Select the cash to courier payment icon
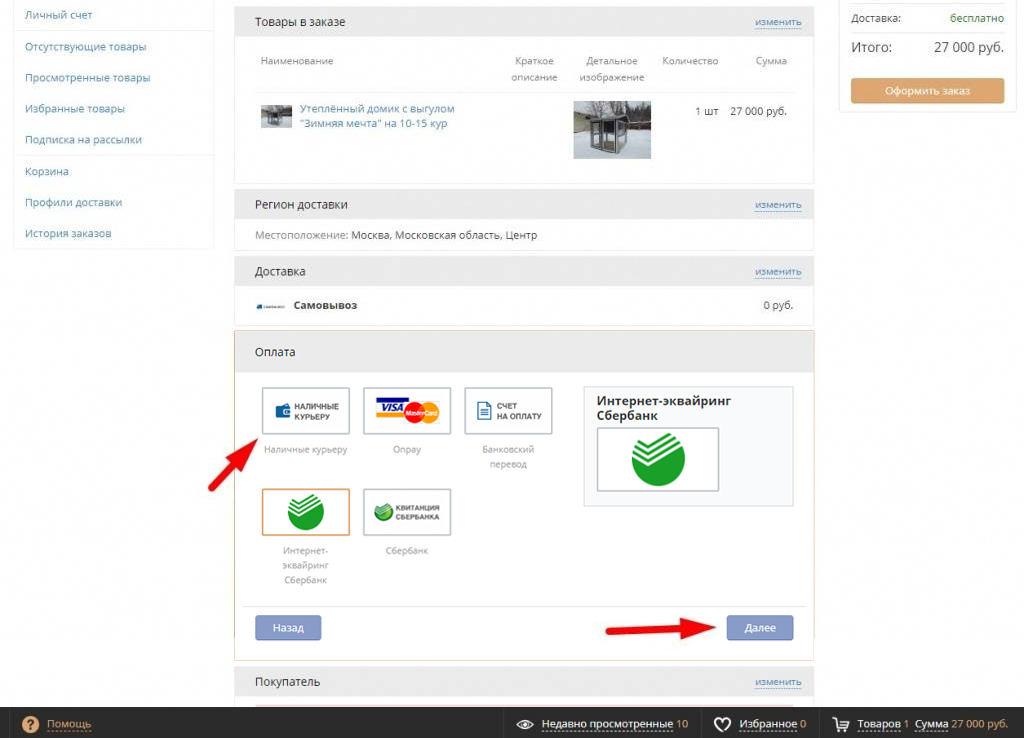The width and height of the screenshot is (1024, 738). (x=306, y=411)
